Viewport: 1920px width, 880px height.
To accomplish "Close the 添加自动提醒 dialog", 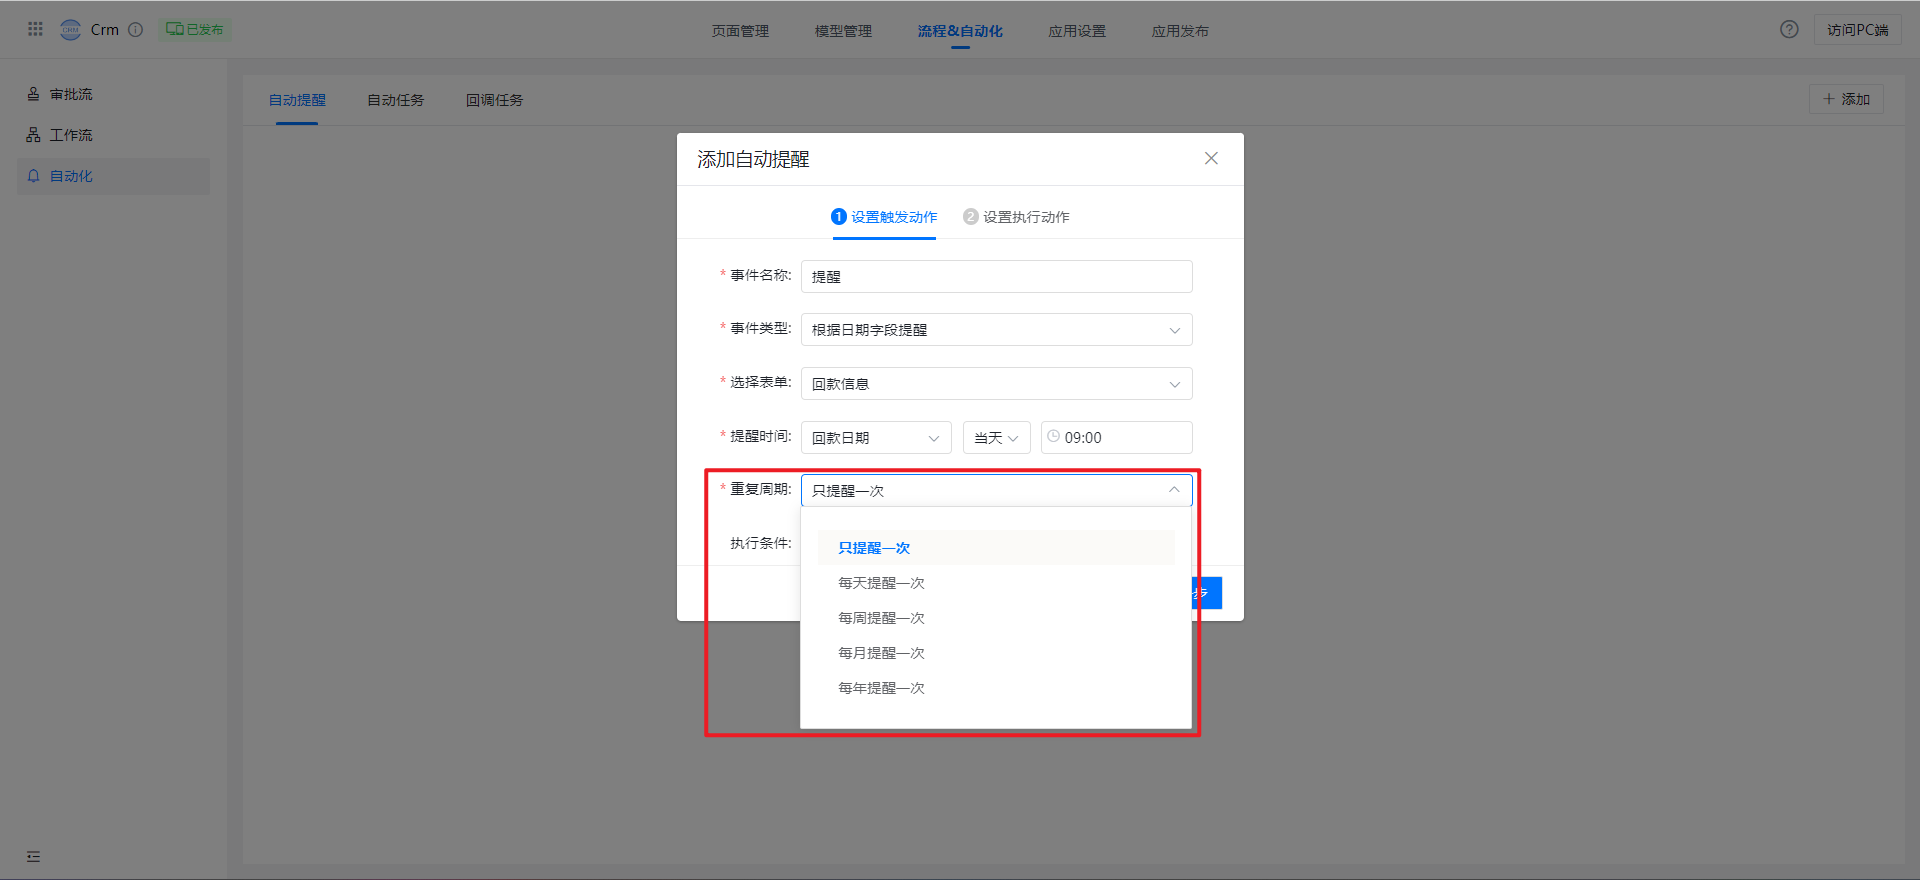I will 1211,158.
